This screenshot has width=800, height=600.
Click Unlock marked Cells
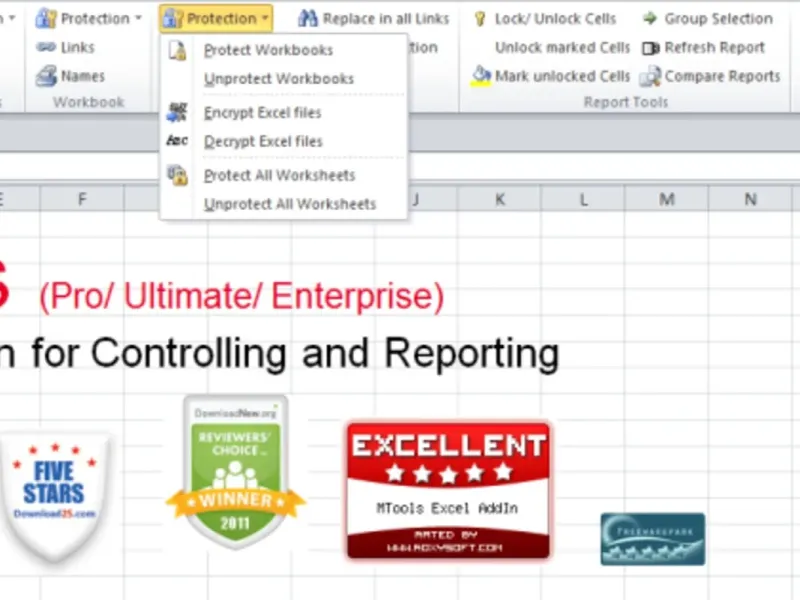(563, 47)
